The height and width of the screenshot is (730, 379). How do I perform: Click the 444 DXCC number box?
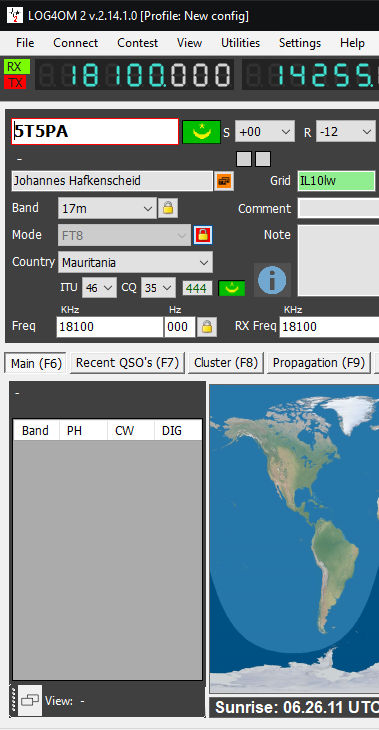tap(197, 288)
